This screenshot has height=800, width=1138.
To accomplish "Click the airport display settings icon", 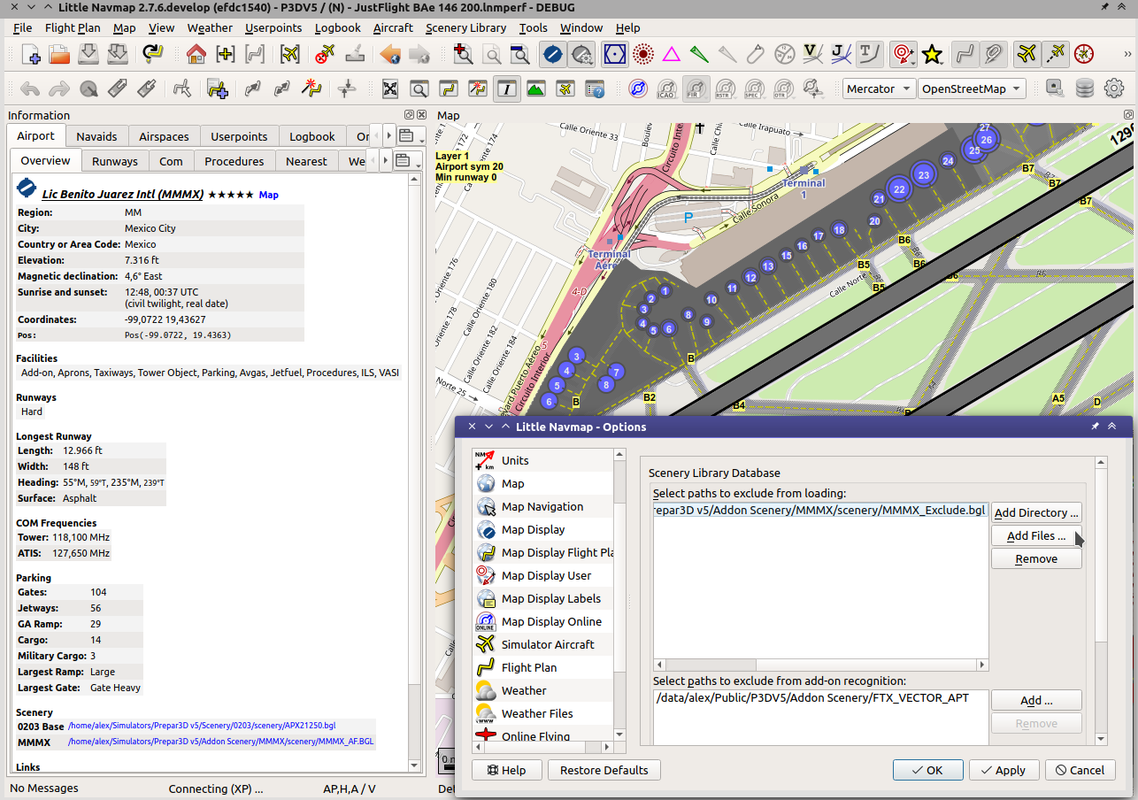I will coord(581,54).
